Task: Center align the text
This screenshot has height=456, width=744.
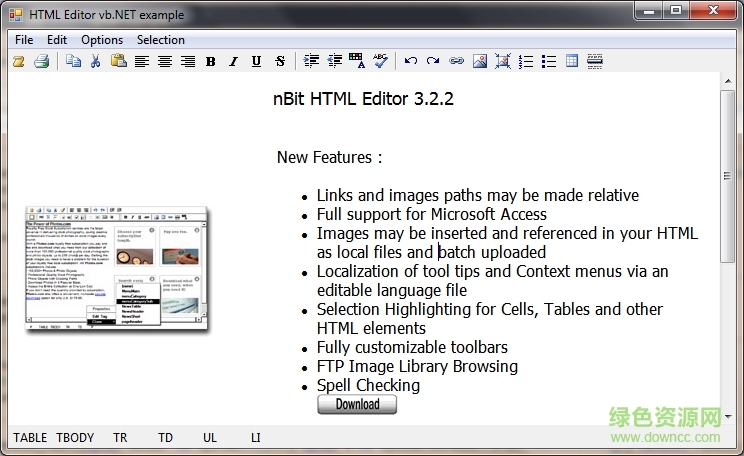Action: 164,61
